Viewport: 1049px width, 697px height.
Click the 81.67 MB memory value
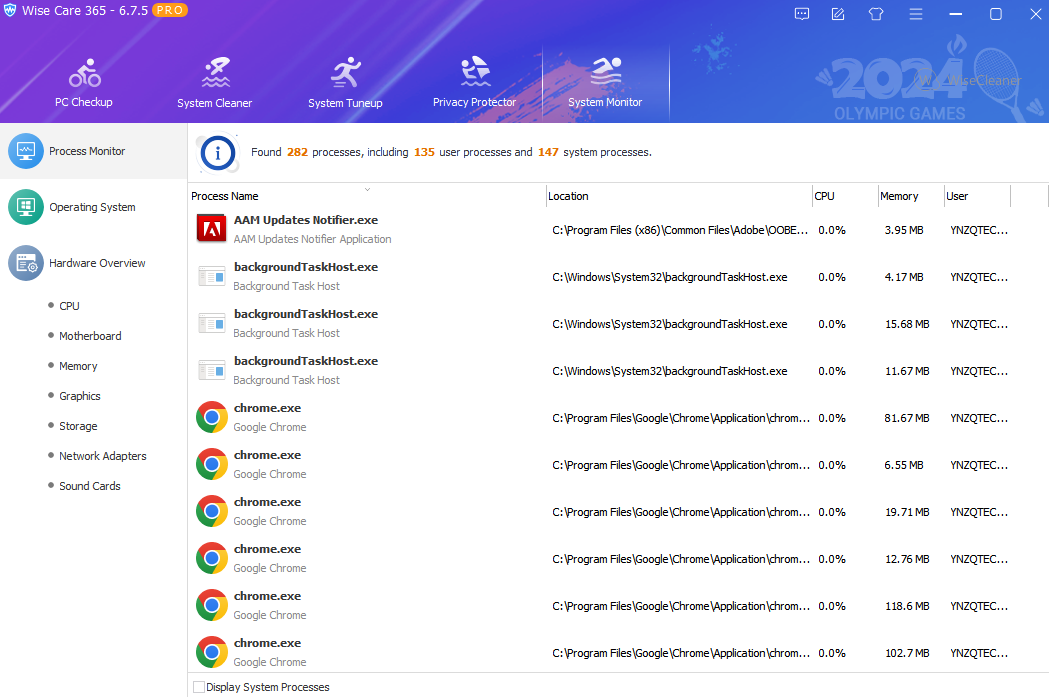[907, 418]
